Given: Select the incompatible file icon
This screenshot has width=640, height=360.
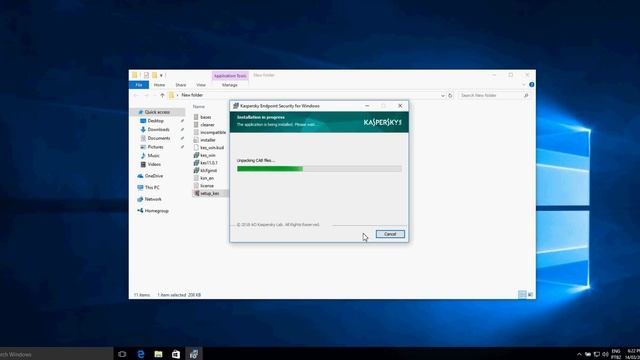Looking at the screenshot, I should (196, 132).
